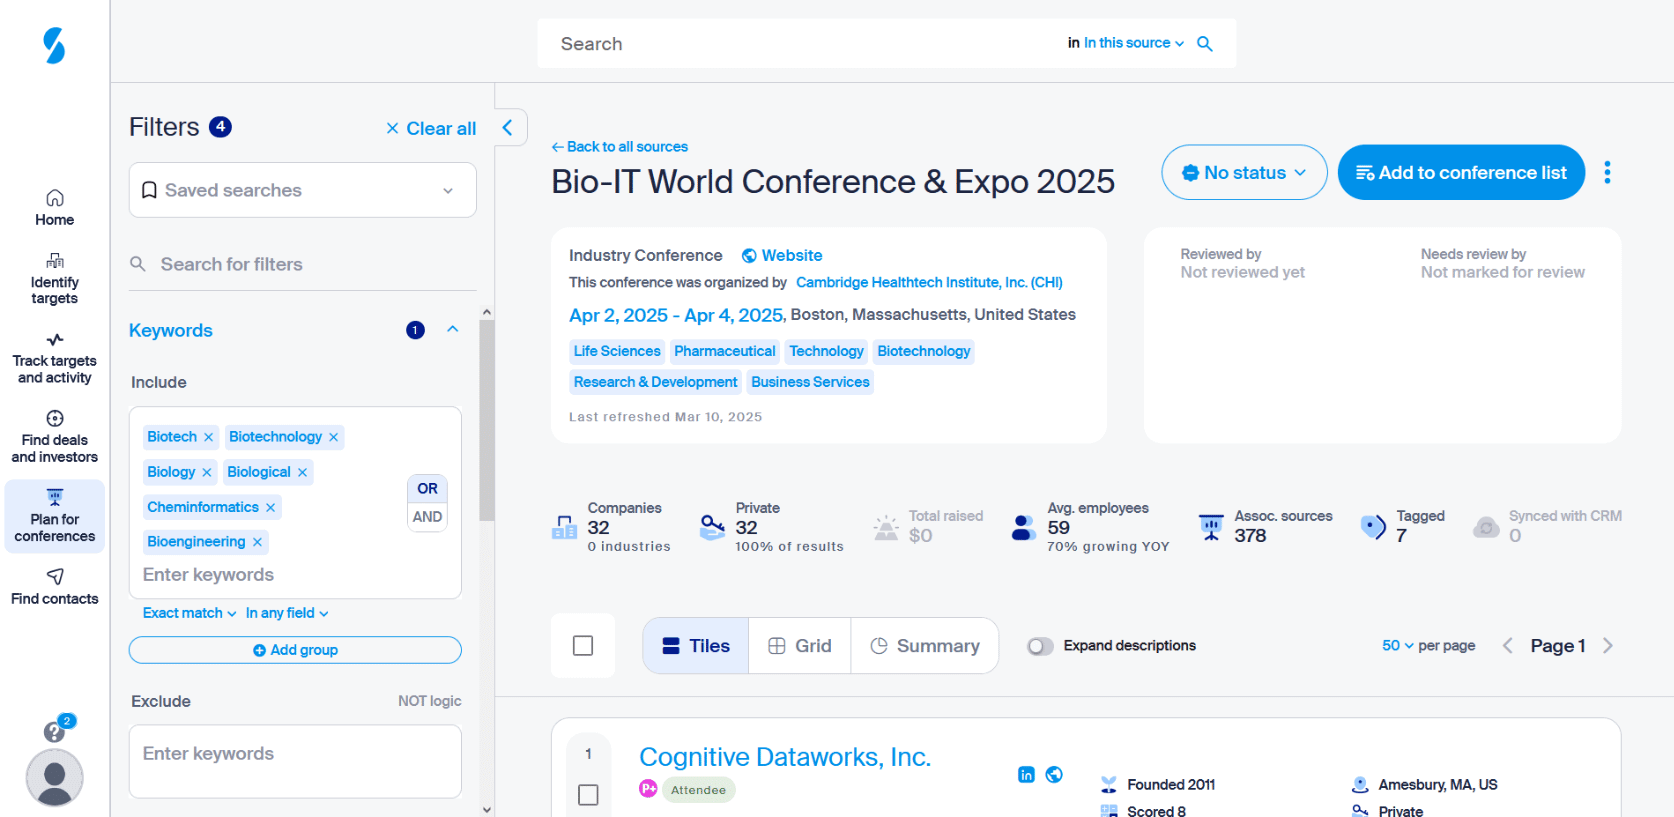Remove the Biology keyword tag
Screen dimensions: 1674x817
(206, 472)
